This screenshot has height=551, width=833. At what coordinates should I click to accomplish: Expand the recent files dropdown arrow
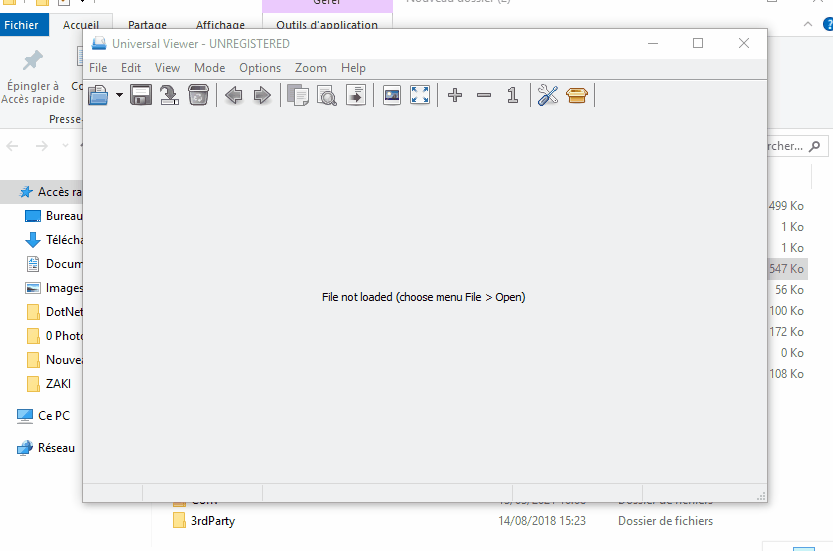pyautogui.click(x=119, y=96)
